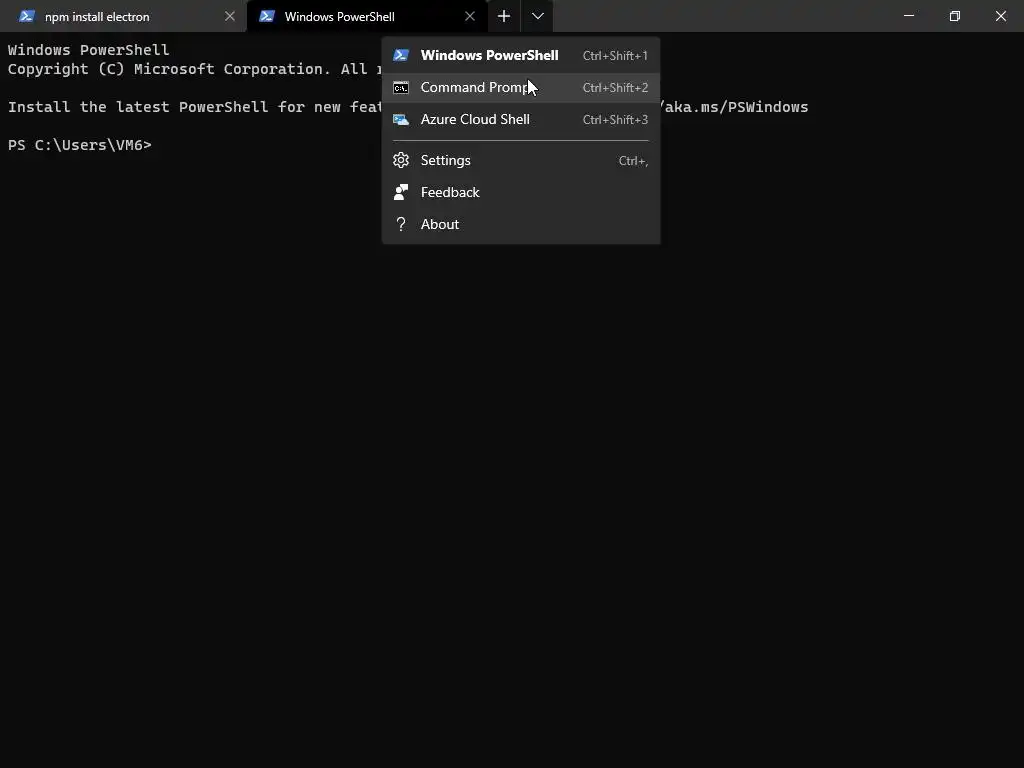Open a new Windows PowerShell profile from menu

[521, 56]
